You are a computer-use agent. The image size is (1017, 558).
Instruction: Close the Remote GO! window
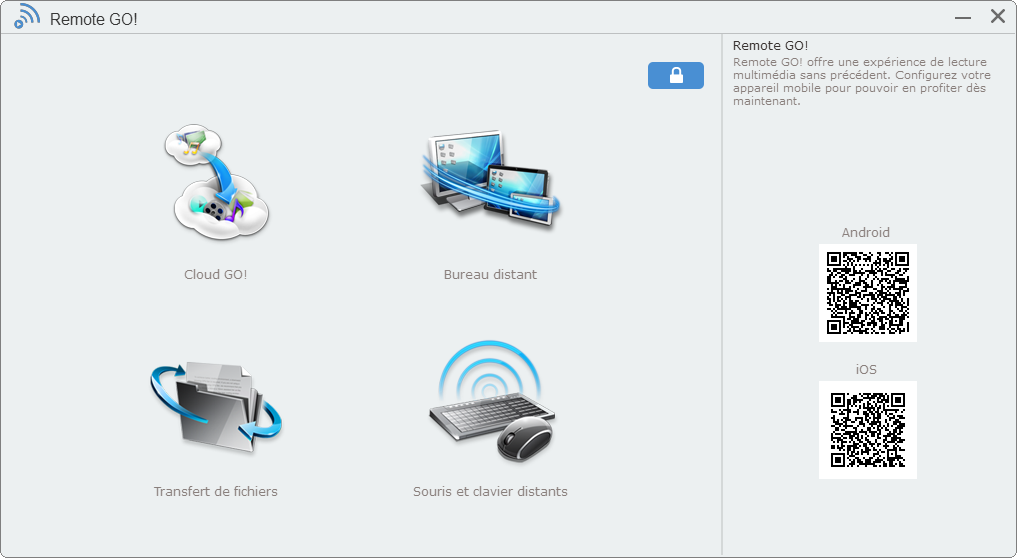coord(997,17)
